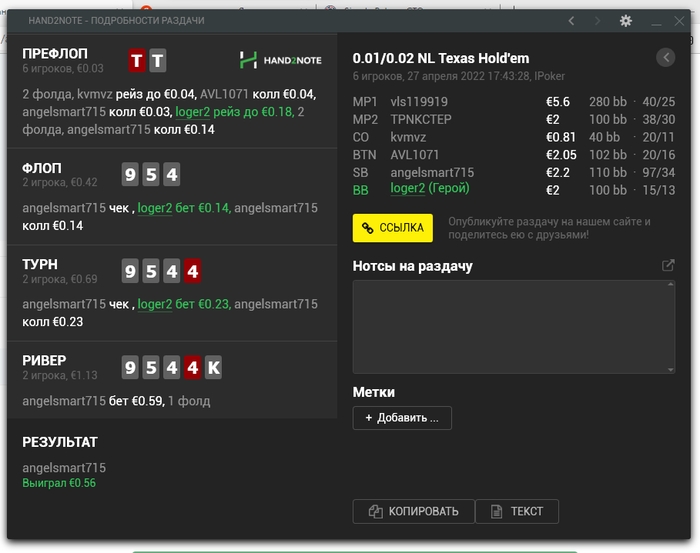Go to the previous hand arrow
The width and height of the screenshot is (700, 553).
click(x=571, y=21)
